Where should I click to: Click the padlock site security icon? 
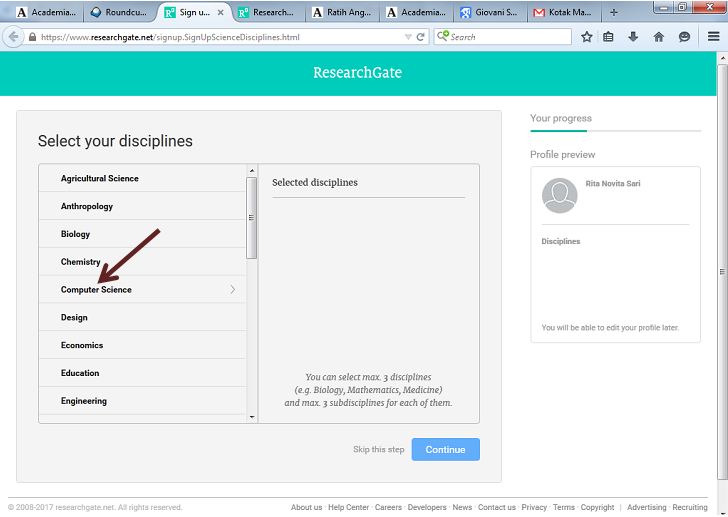(x=32, y=37)
